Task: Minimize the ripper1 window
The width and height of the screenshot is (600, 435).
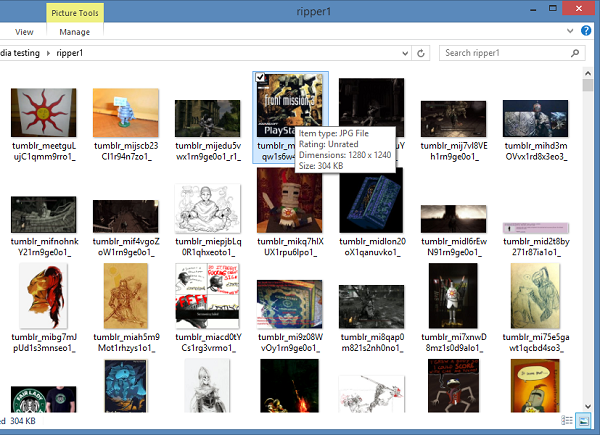Action: (533, 9)
